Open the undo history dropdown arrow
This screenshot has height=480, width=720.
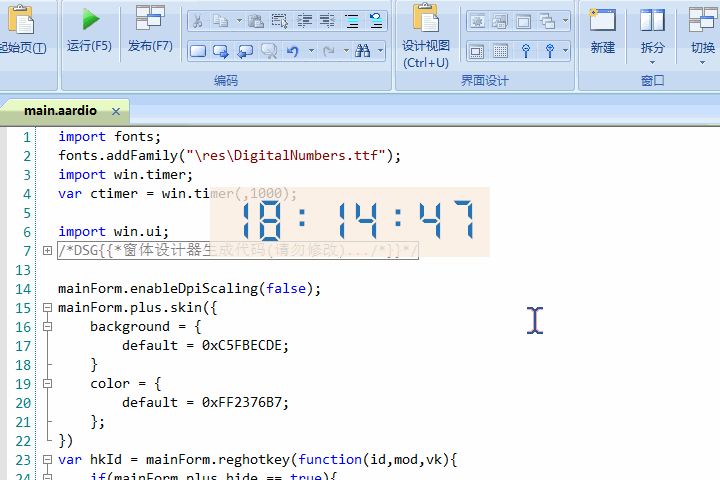[311, 50]
